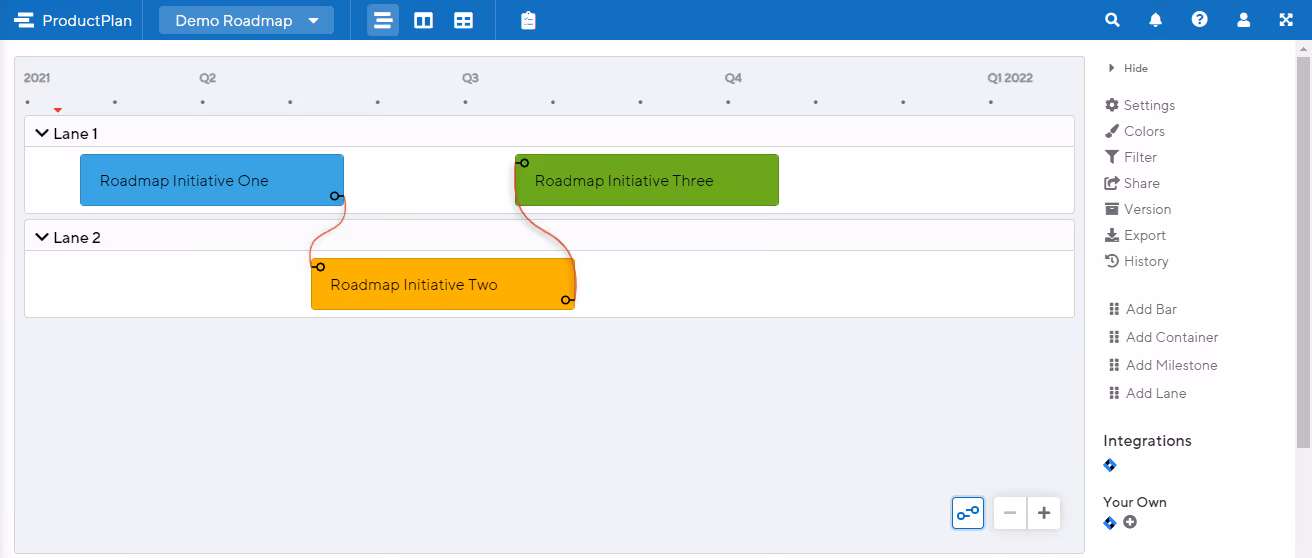Select the Roadmap Initiative Three bar
The height and width of the screenshot is (558, 1312).
click(x=647, y=180)
